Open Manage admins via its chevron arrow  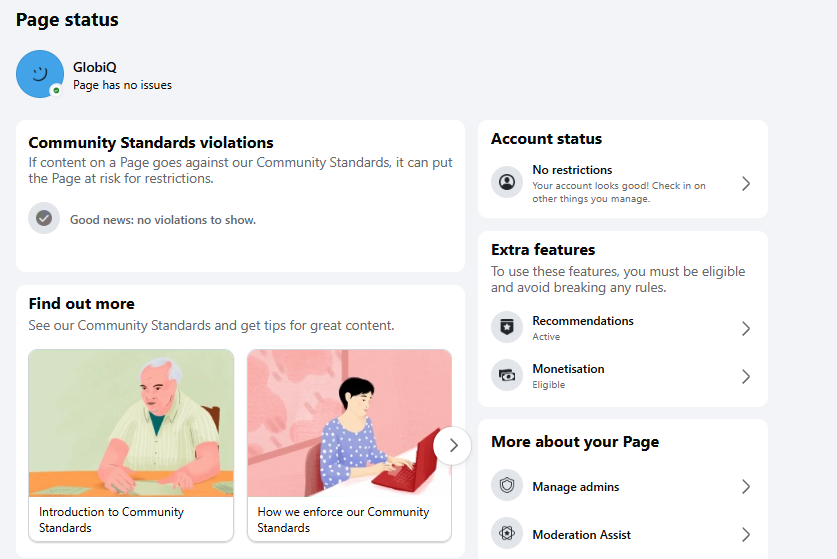coord(746,486)
